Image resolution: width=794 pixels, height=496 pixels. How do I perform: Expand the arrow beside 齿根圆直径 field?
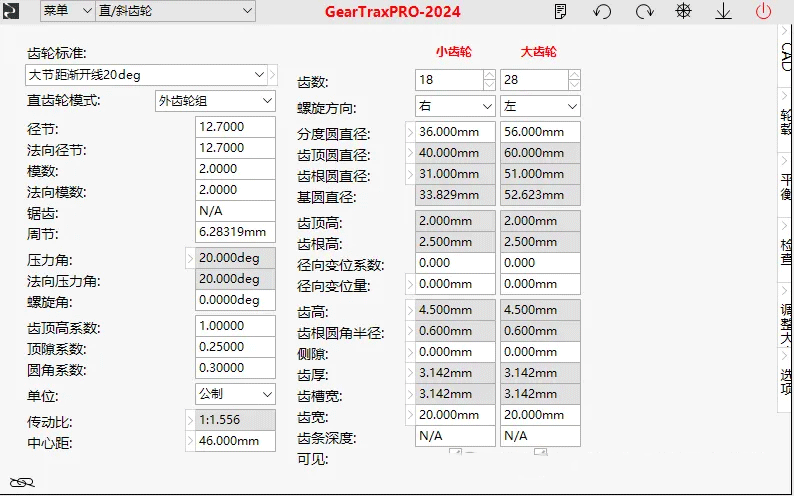[410, 174]
